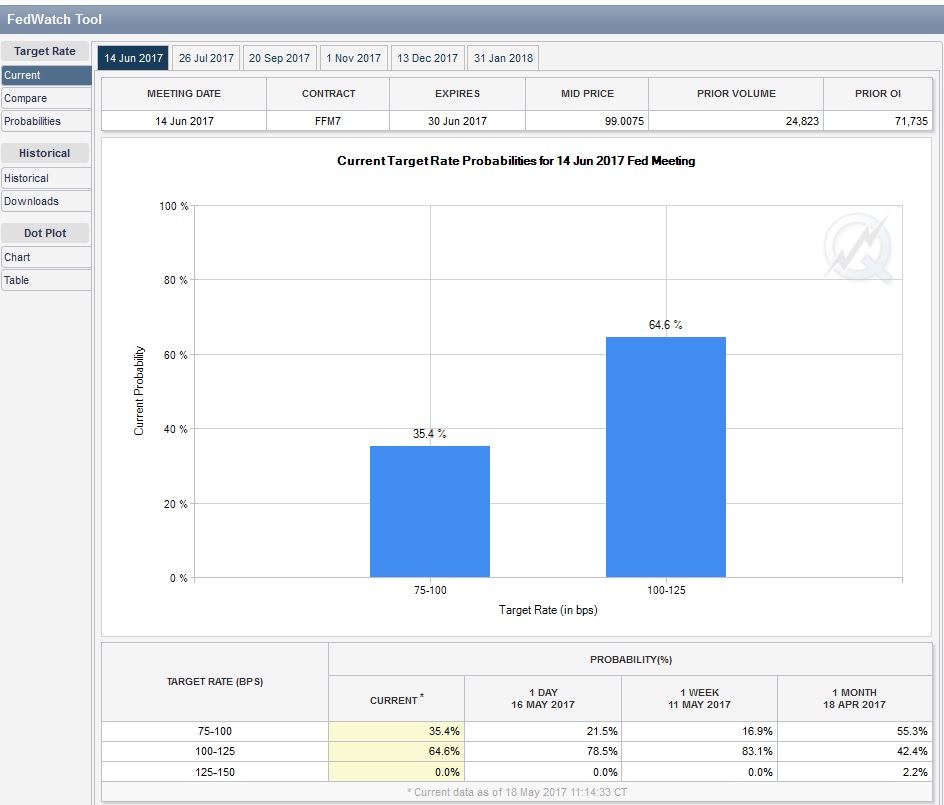
Task: Click the PROBABILITY(%) table header
Action: pyautogui.click(x=630, y=659)
